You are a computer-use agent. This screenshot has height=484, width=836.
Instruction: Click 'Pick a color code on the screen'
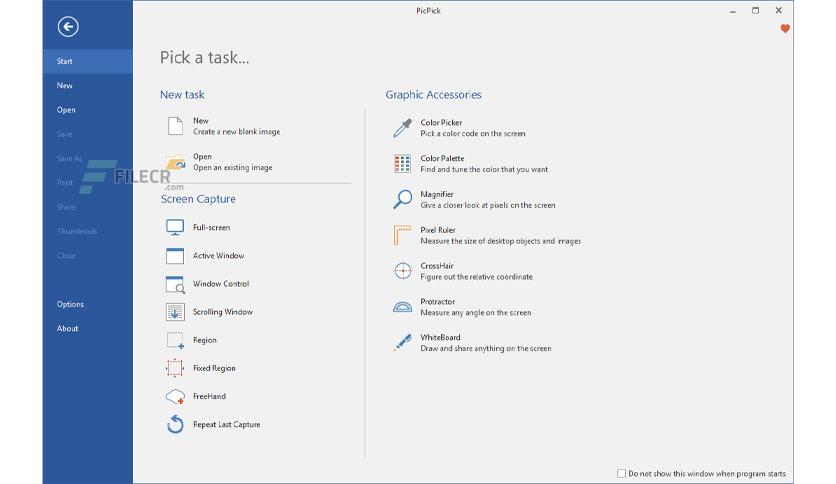(x=473, y=134)
